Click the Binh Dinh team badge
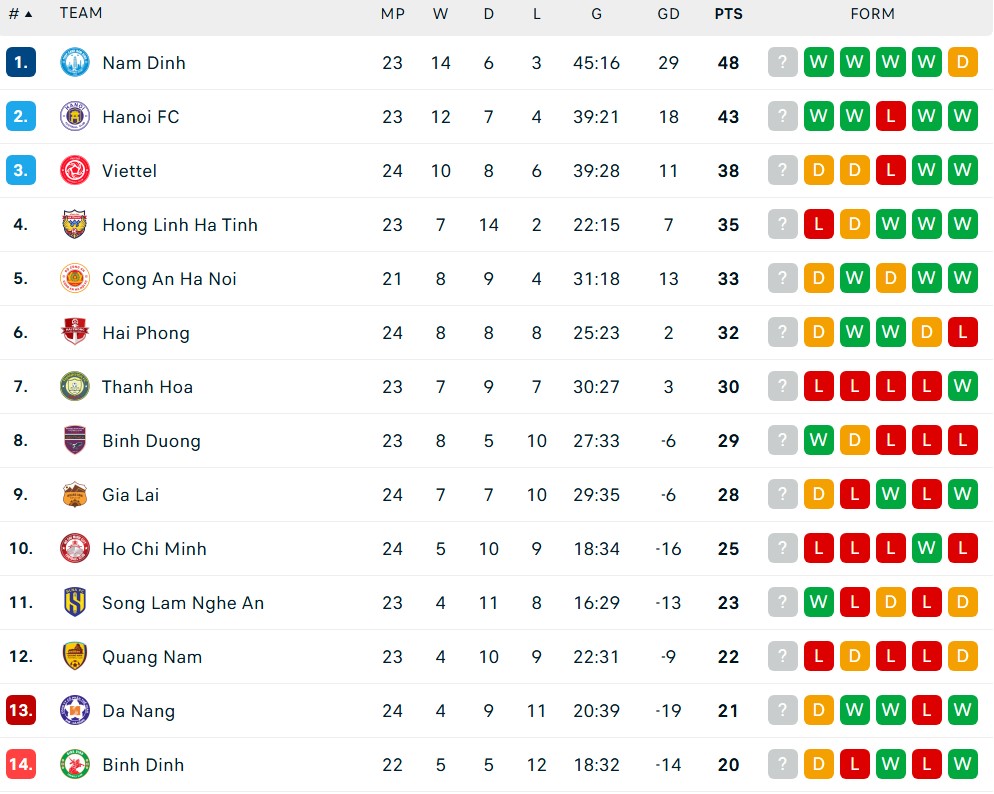Image resolution: width=994 pixels, height=794 pixels. click(75, 764)
